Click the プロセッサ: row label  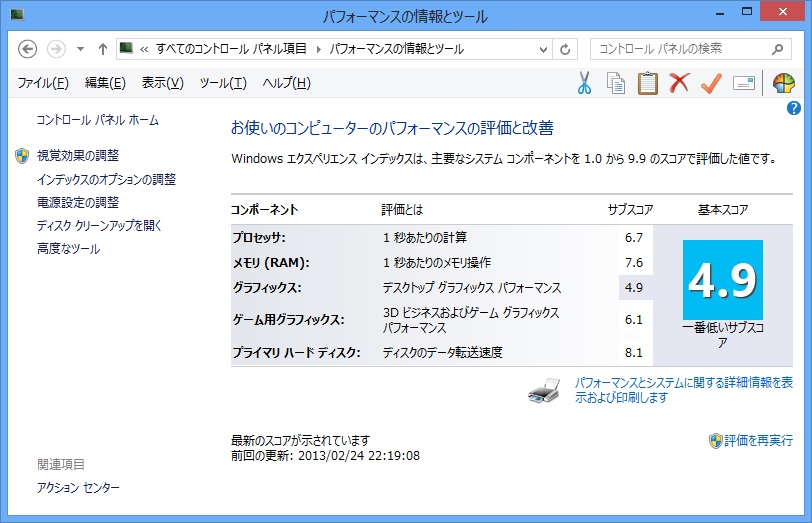click(x=259, y=238)
